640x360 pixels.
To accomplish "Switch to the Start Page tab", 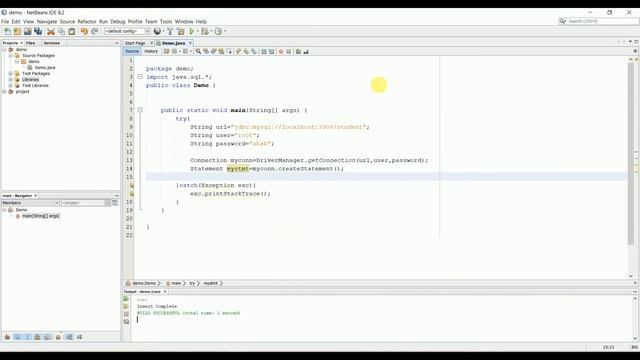I will (135, 43).
